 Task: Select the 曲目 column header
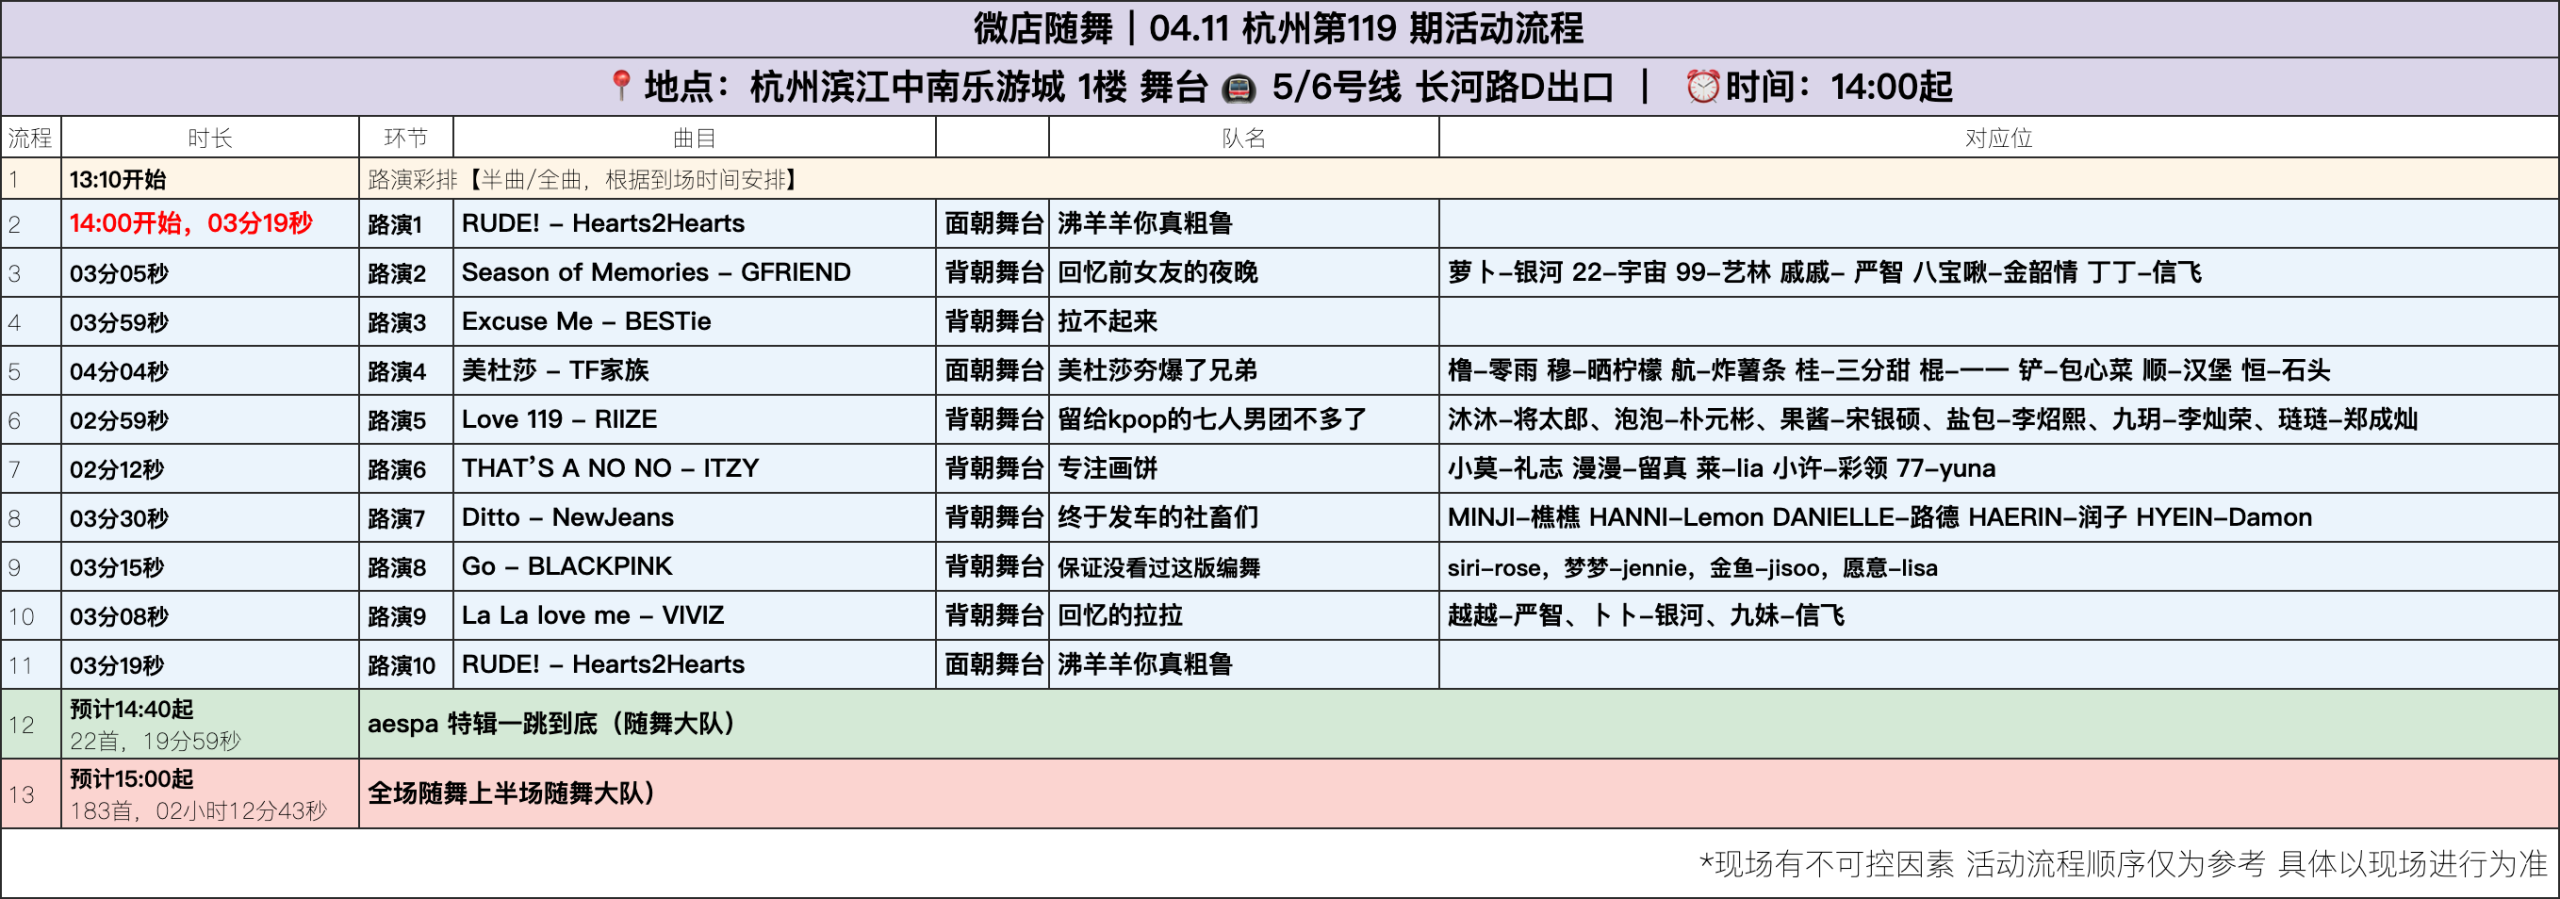694,138
